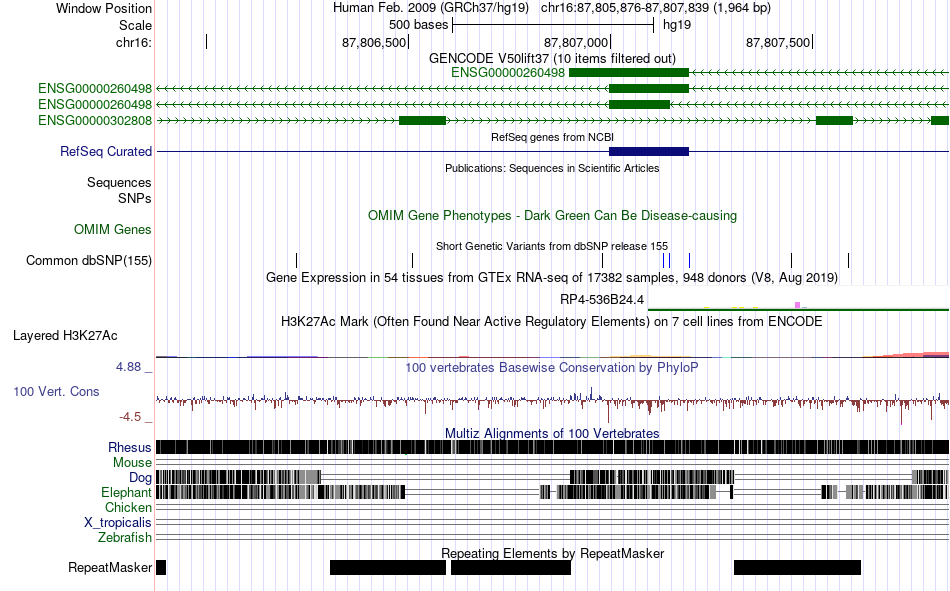
Task: Click the rightmost RepeatMasker black block
Action: click(797, 567)
